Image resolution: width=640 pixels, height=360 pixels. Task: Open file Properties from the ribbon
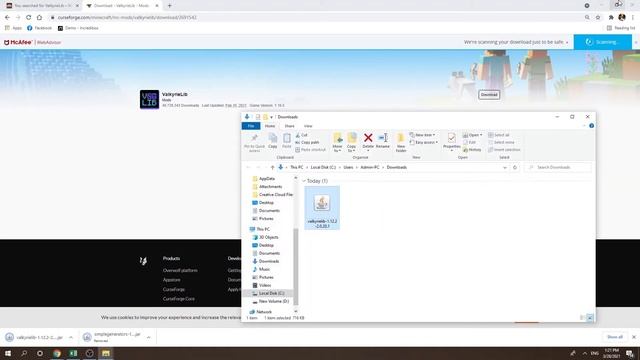click(451, 142)
